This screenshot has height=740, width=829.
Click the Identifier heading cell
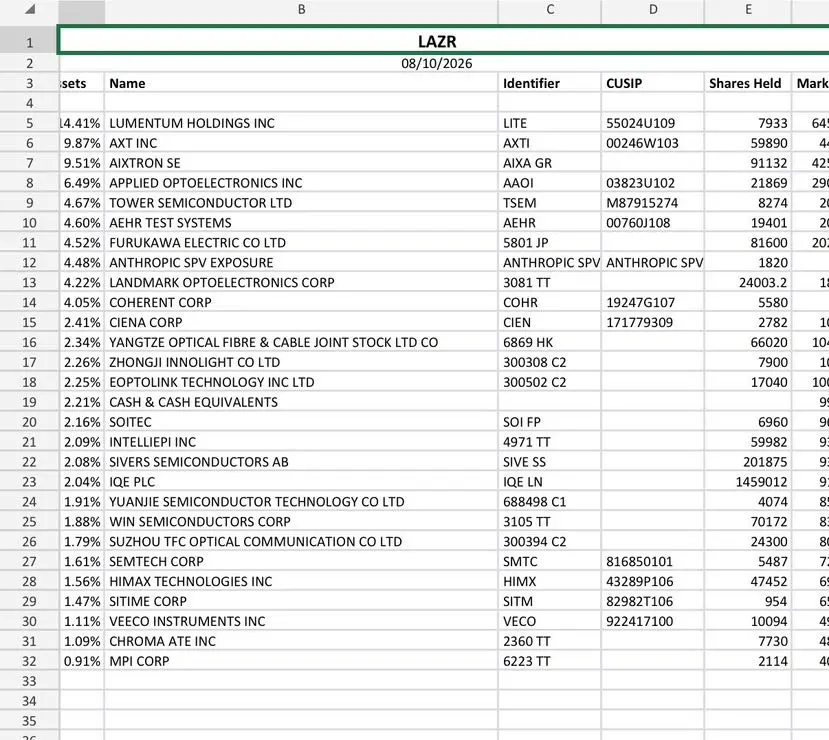(x=549, y=83)
